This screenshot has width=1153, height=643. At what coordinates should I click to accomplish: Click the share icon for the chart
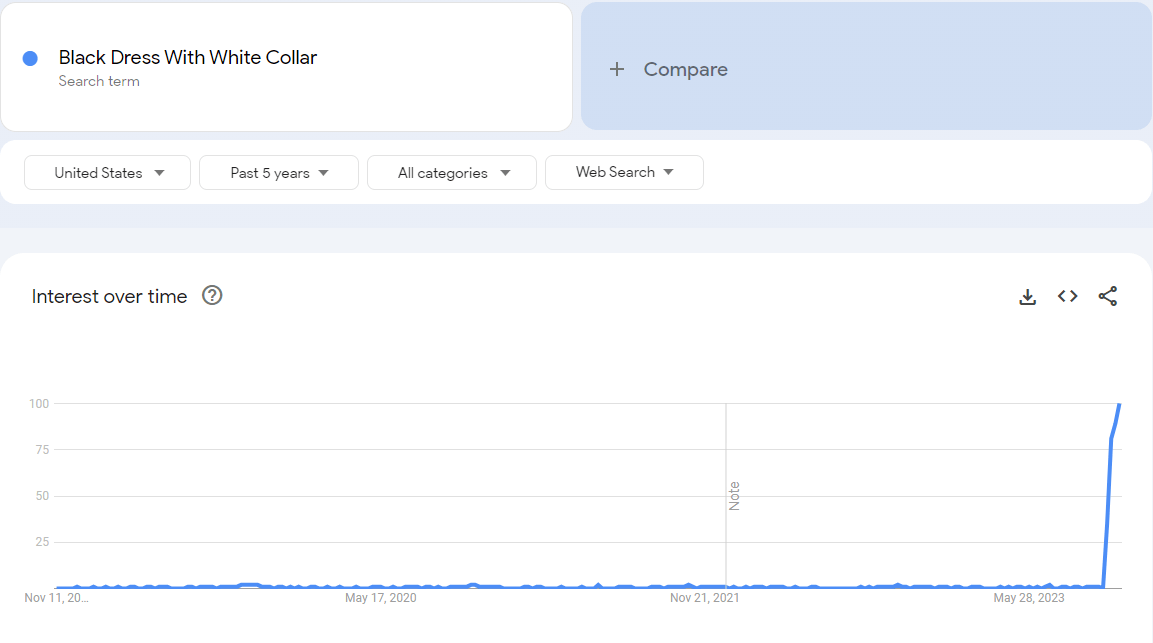(x=1107, y=297)
